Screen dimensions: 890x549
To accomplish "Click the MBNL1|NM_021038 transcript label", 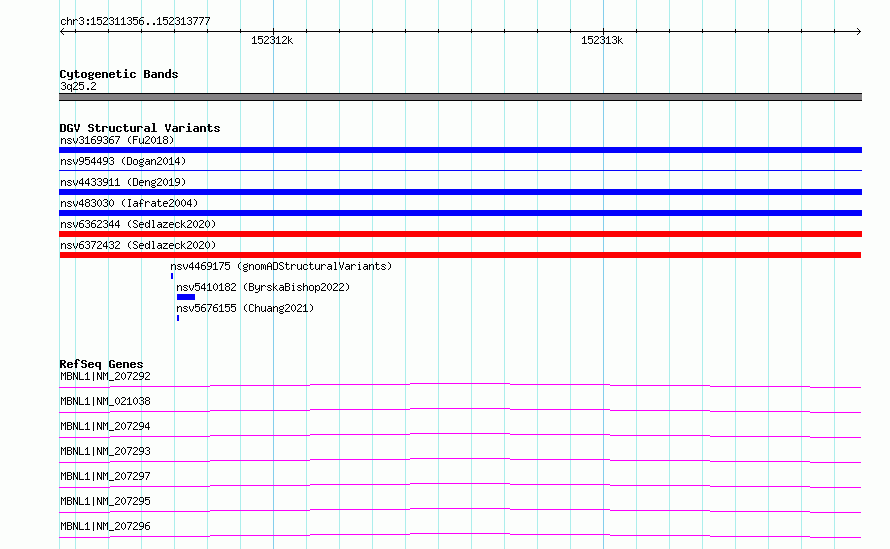I will pos(105,401).
